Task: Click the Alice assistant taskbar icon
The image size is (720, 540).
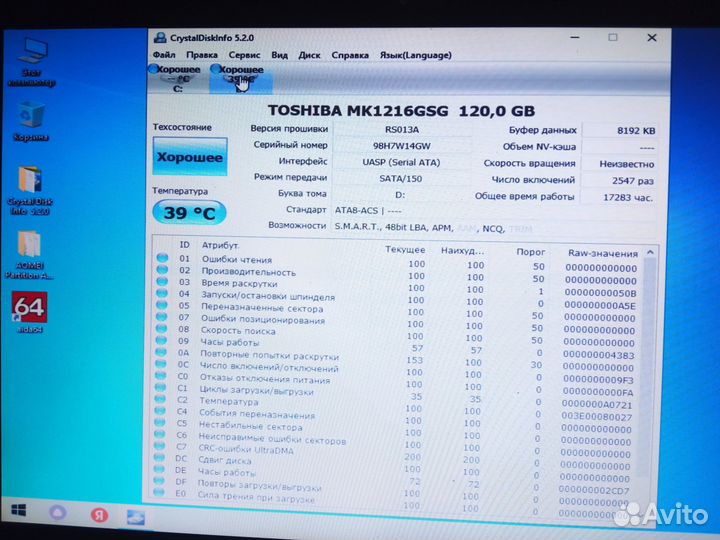Action: point(60,514)
